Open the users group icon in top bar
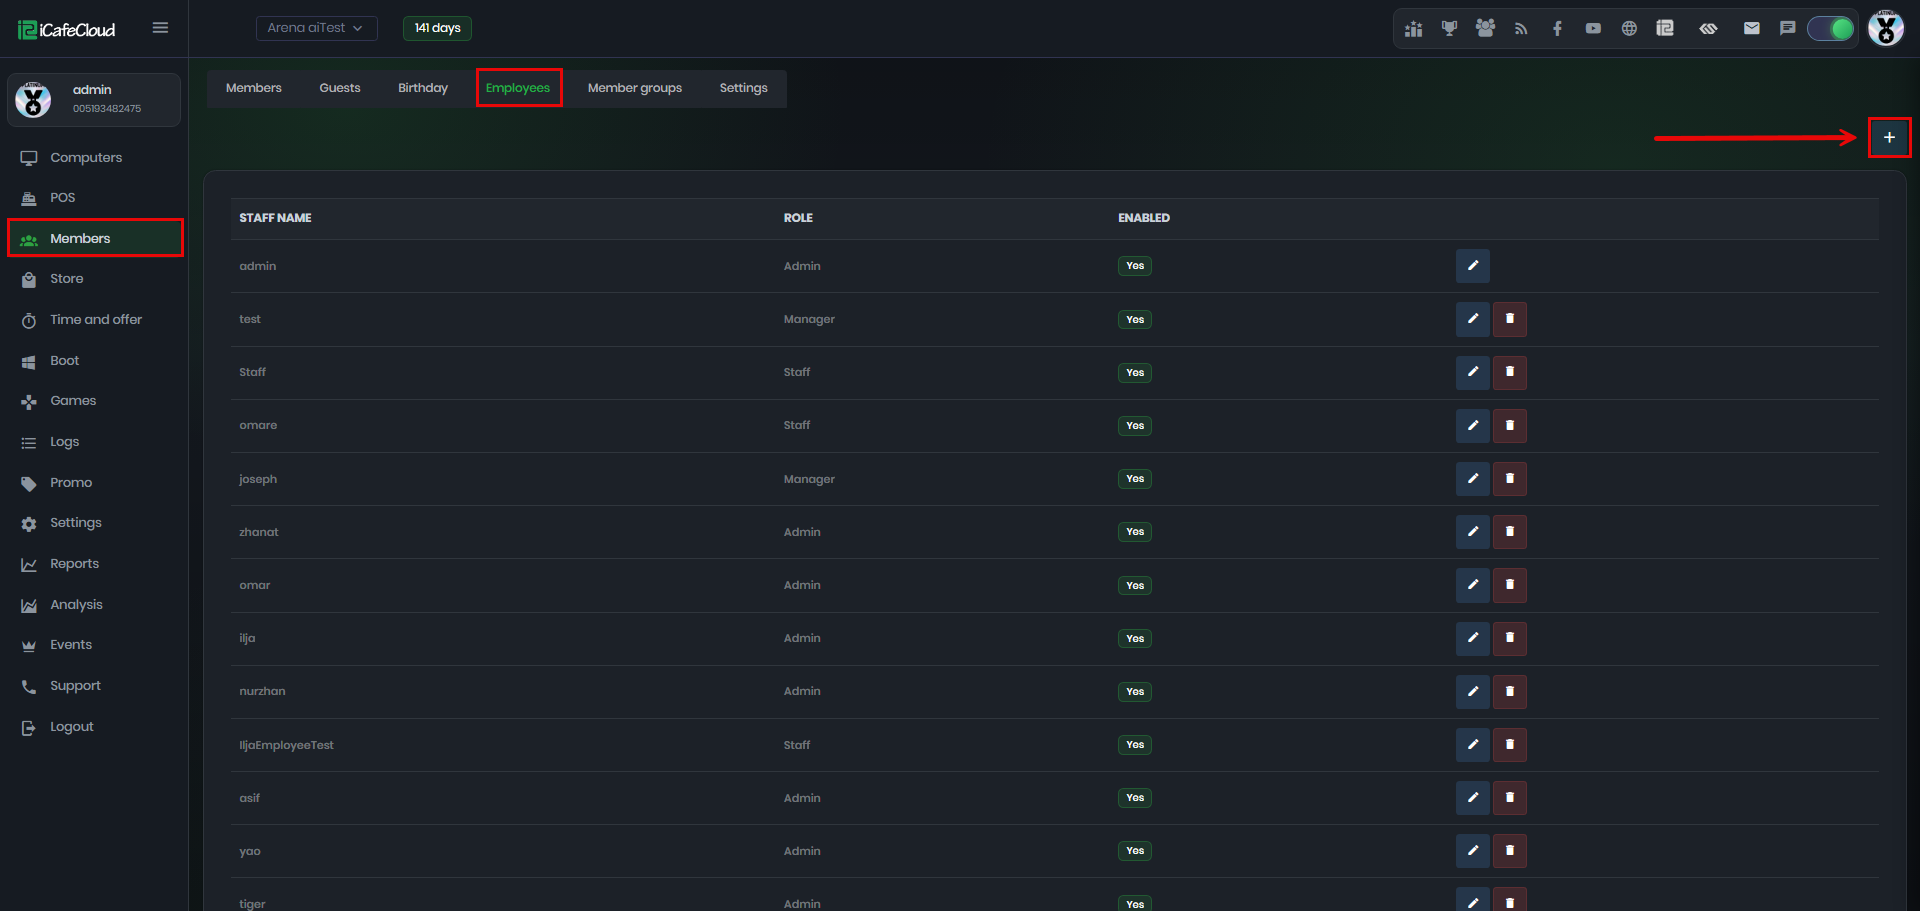1920x911 pixels. click(x=1485, y=29)
